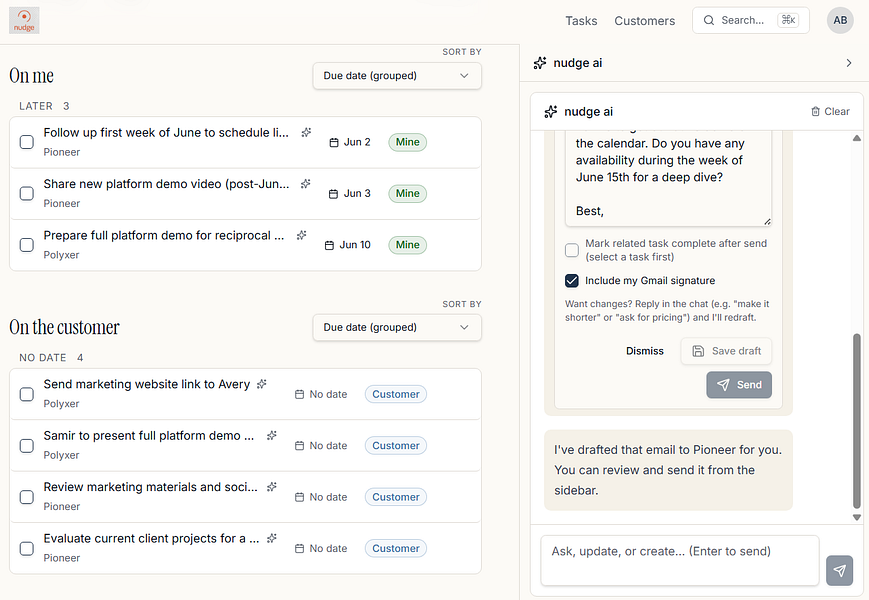Click the sparkle icon in nudge ai chat card header

(550, 112)
